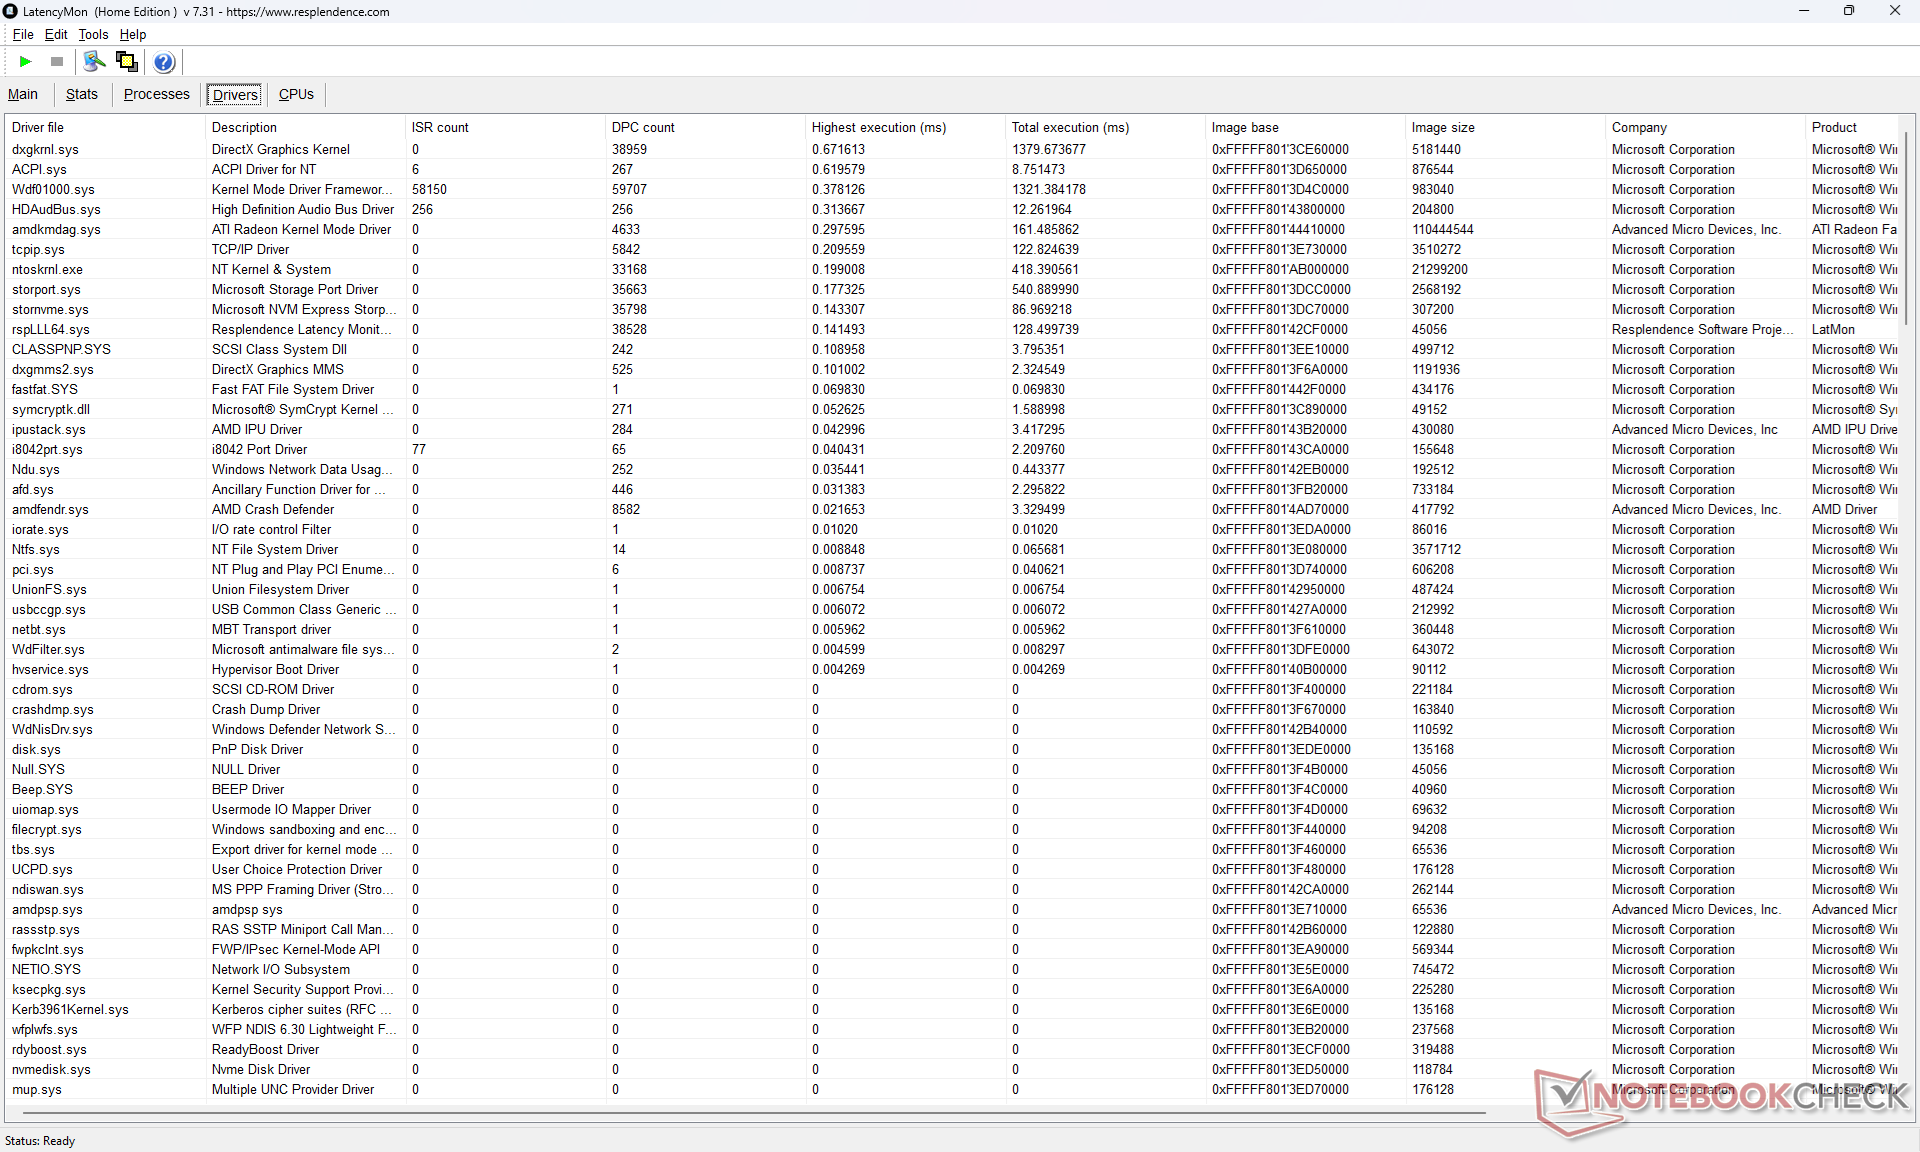Go to the Main tab
Viewport: 1920px width, 1152px height.
[23, 94]
